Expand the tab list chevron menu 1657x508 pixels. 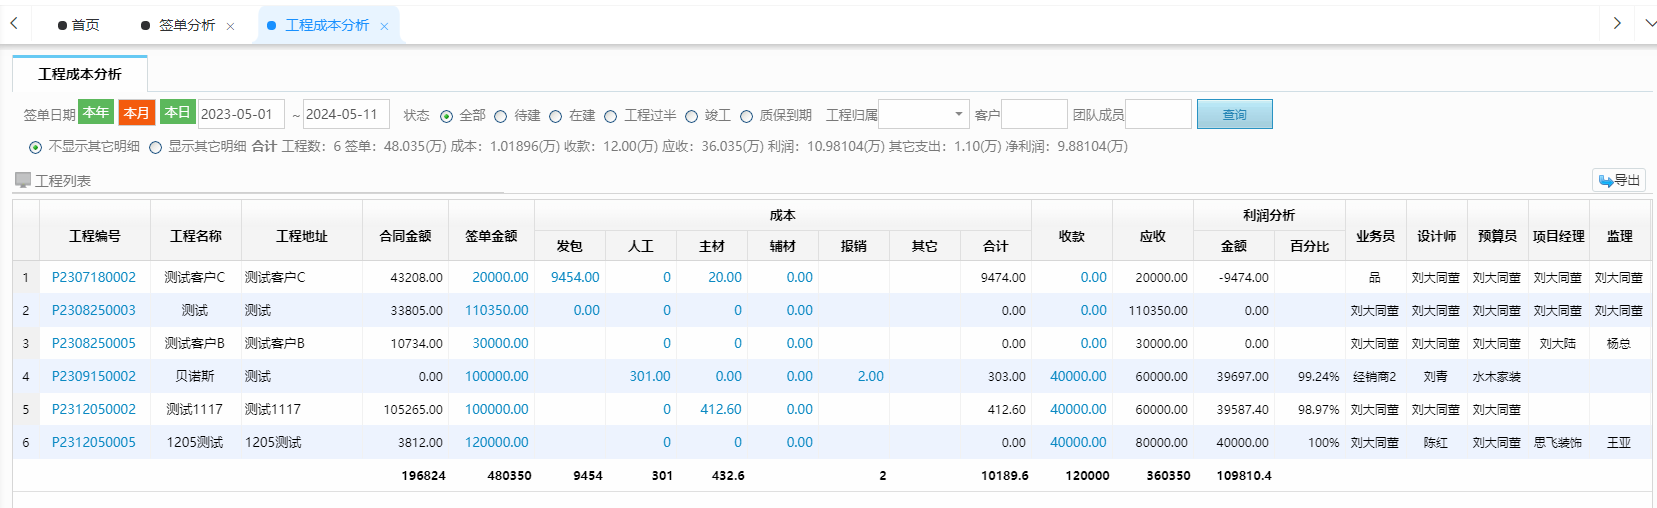[1649, 23]
